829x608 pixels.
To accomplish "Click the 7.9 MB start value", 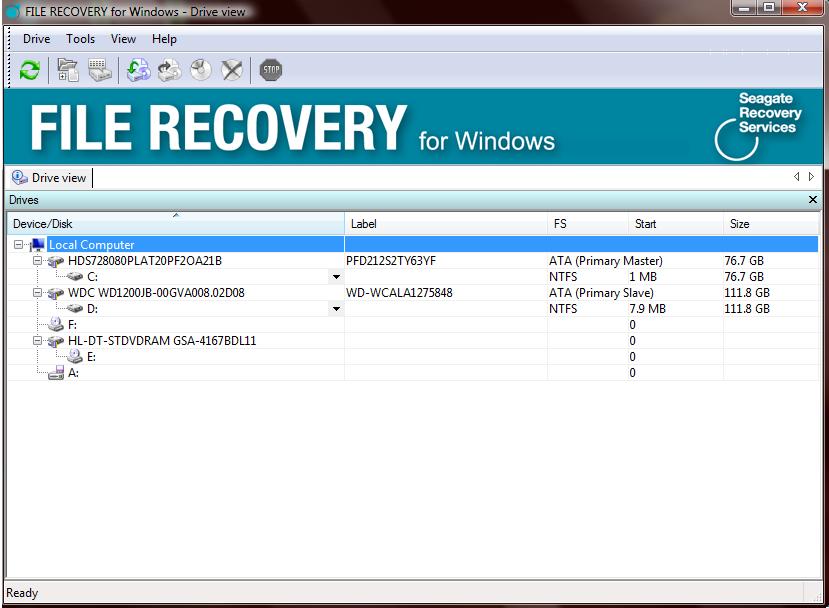I will (647, 309).
